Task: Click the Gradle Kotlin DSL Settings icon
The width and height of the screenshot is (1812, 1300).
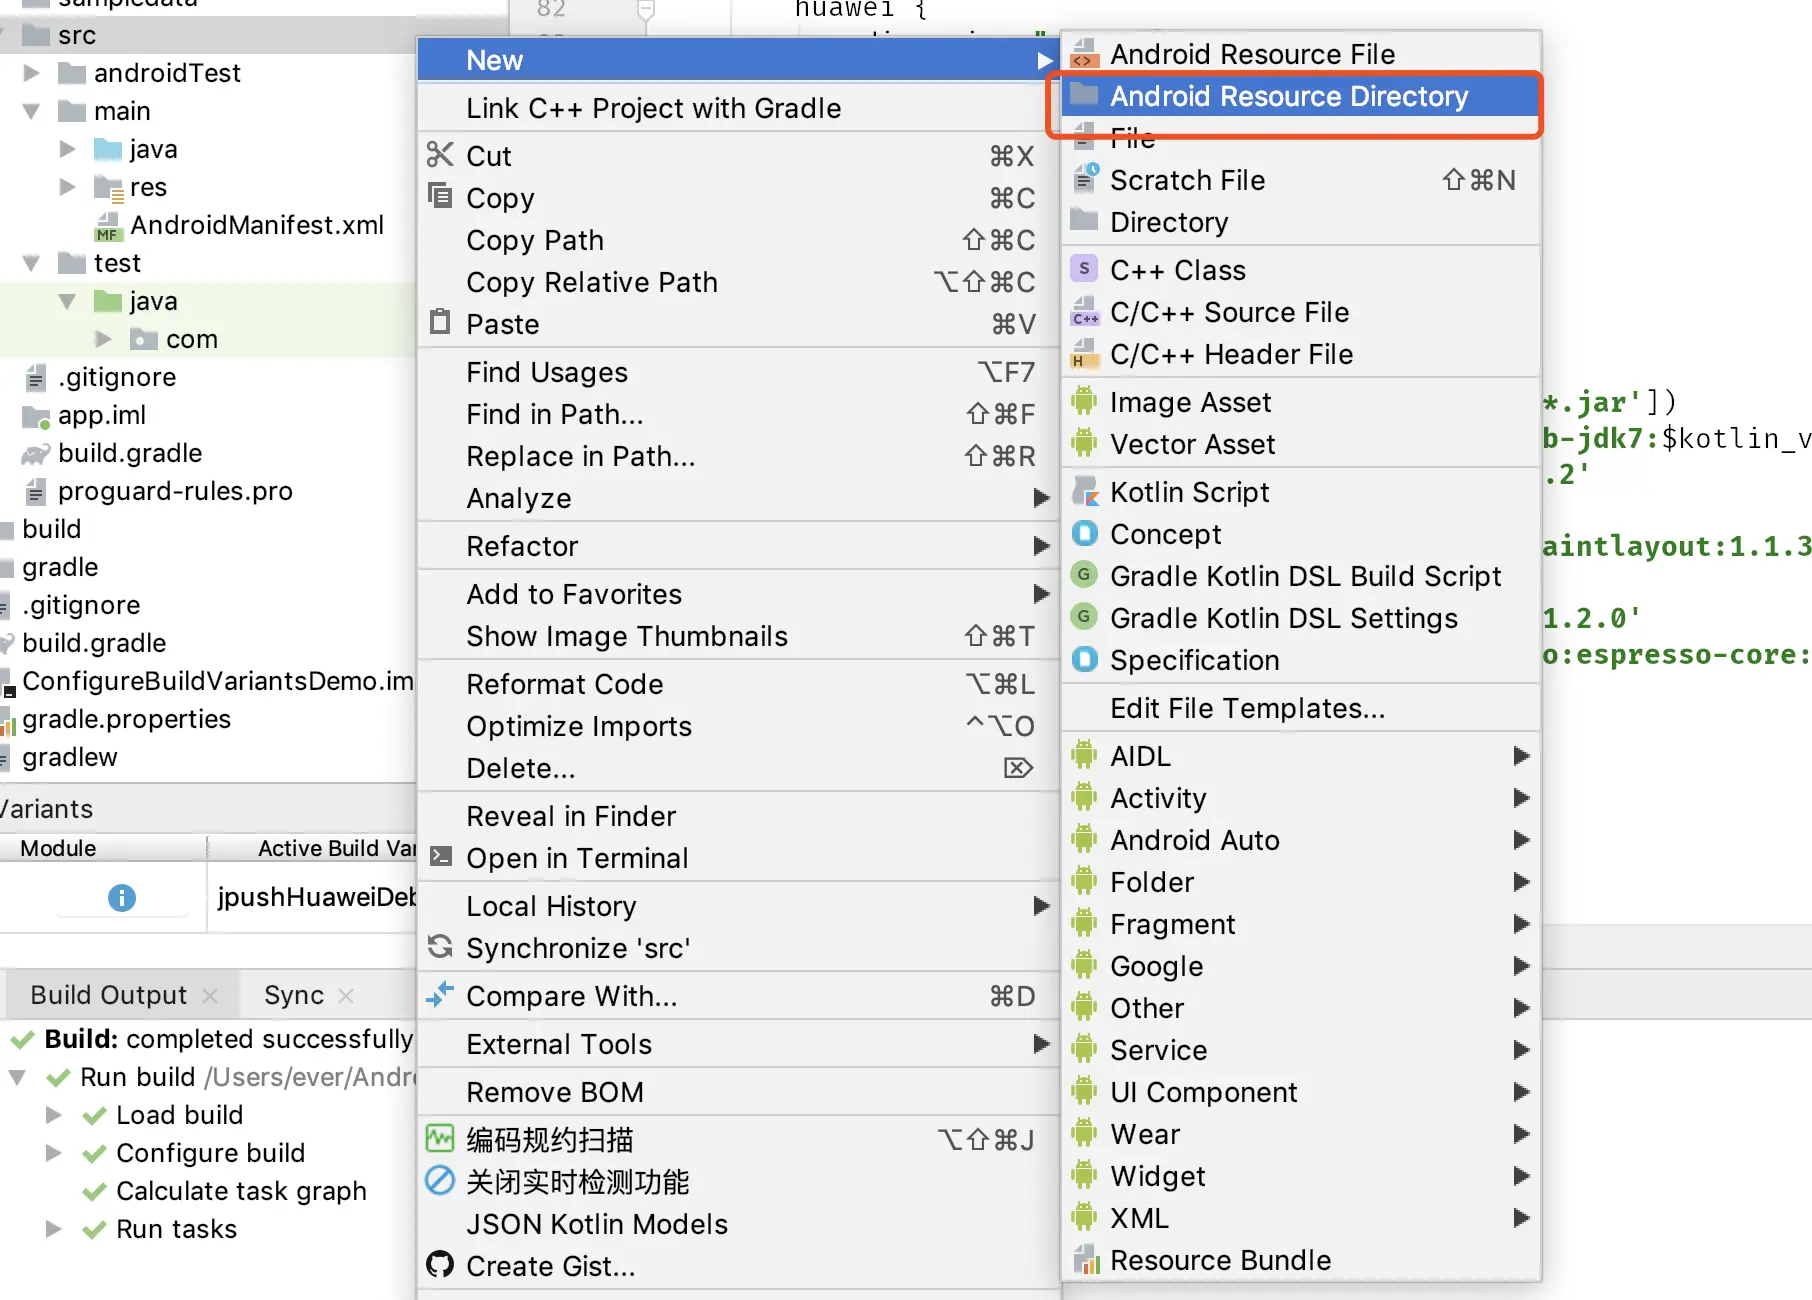Action: tap(1085, 618)
